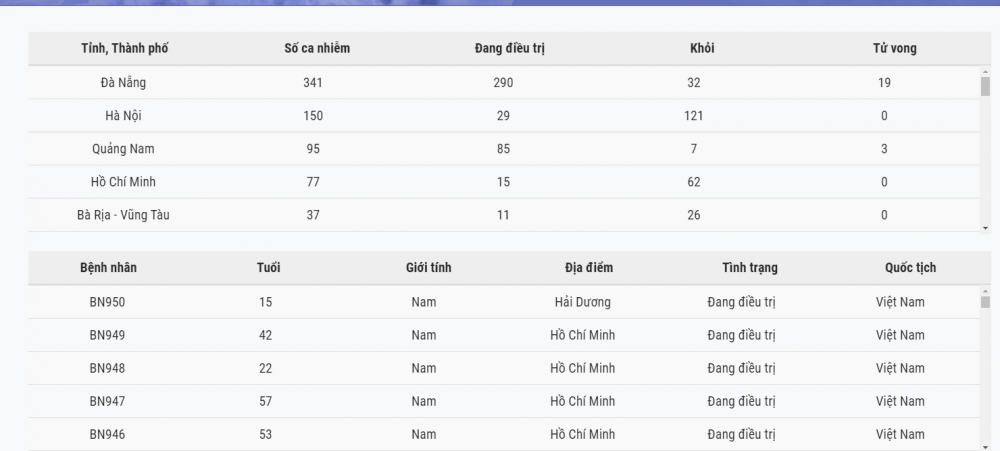This screenshot has width=1000, height=451.
Task: Select the Đà Nẵng row
Action: click(504, 82)
